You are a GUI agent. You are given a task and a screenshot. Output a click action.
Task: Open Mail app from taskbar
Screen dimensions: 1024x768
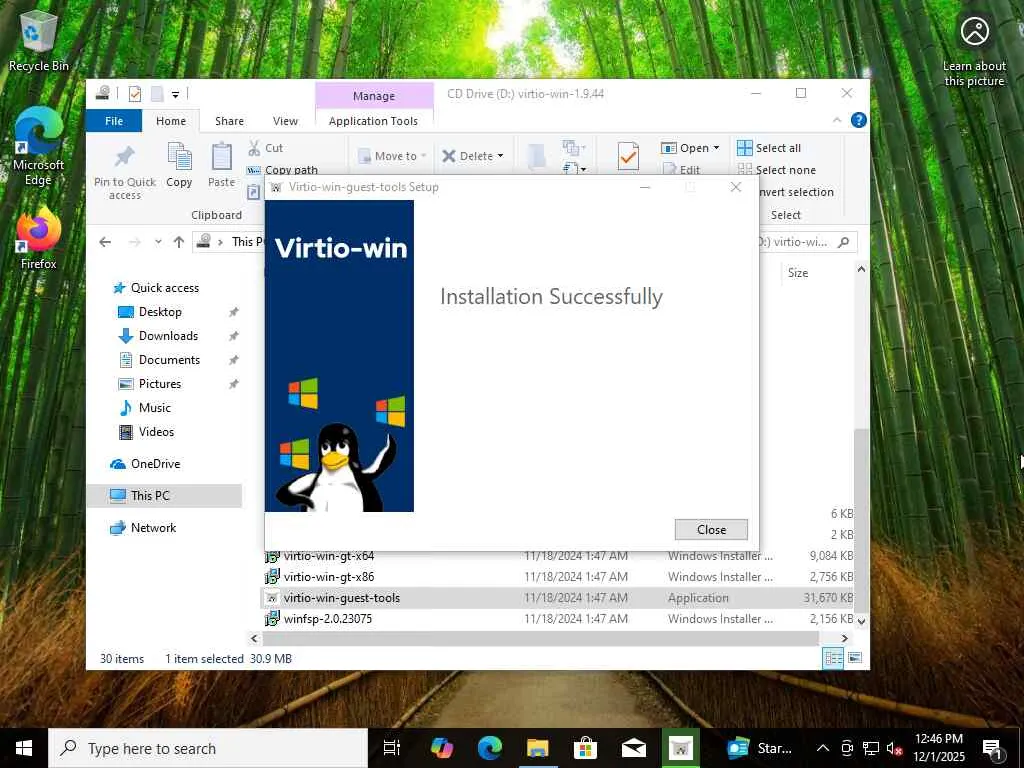pos(633,748)
